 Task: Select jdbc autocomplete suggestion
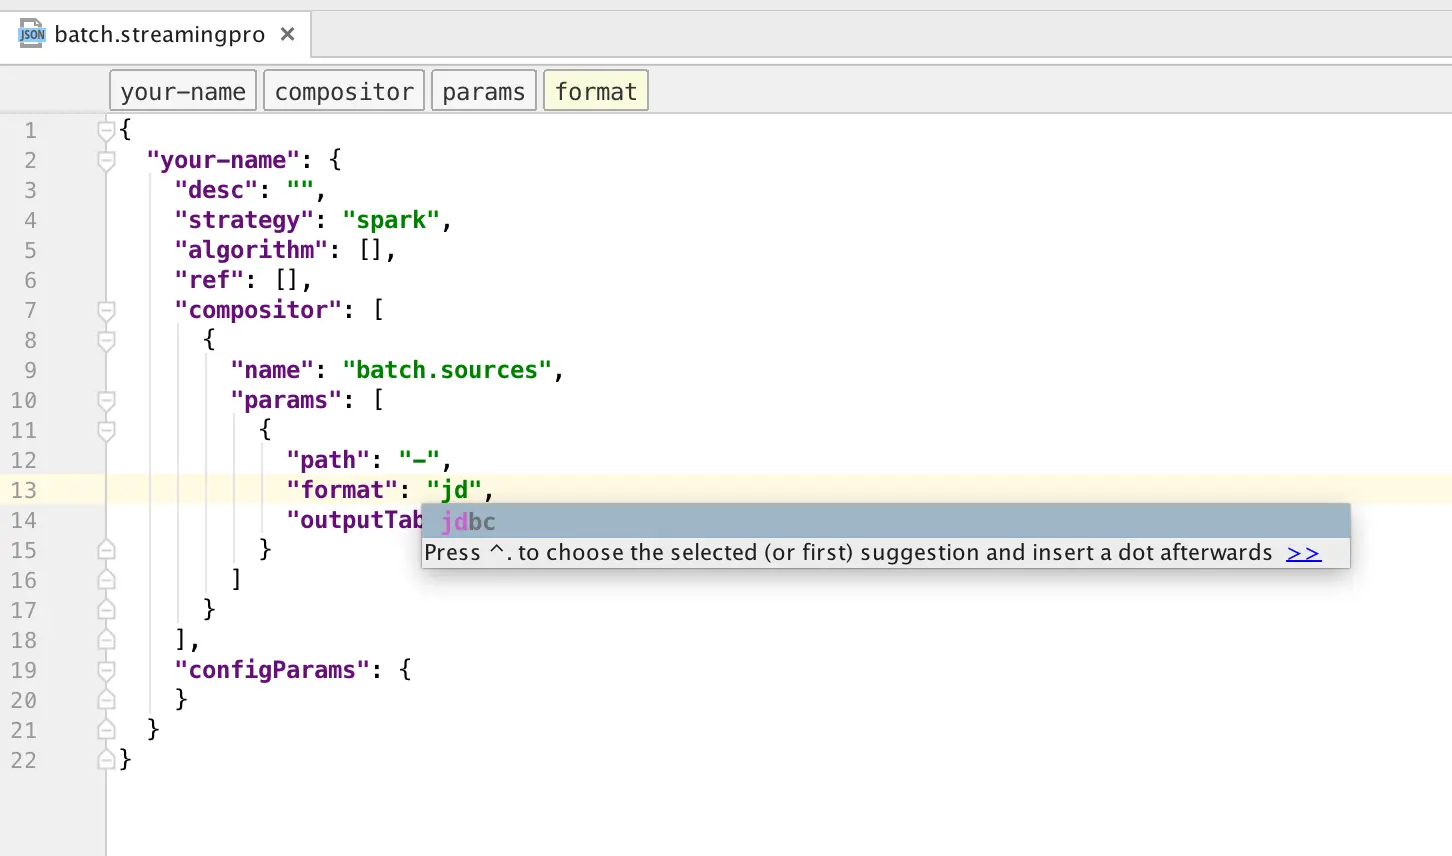tap(886, 521)
